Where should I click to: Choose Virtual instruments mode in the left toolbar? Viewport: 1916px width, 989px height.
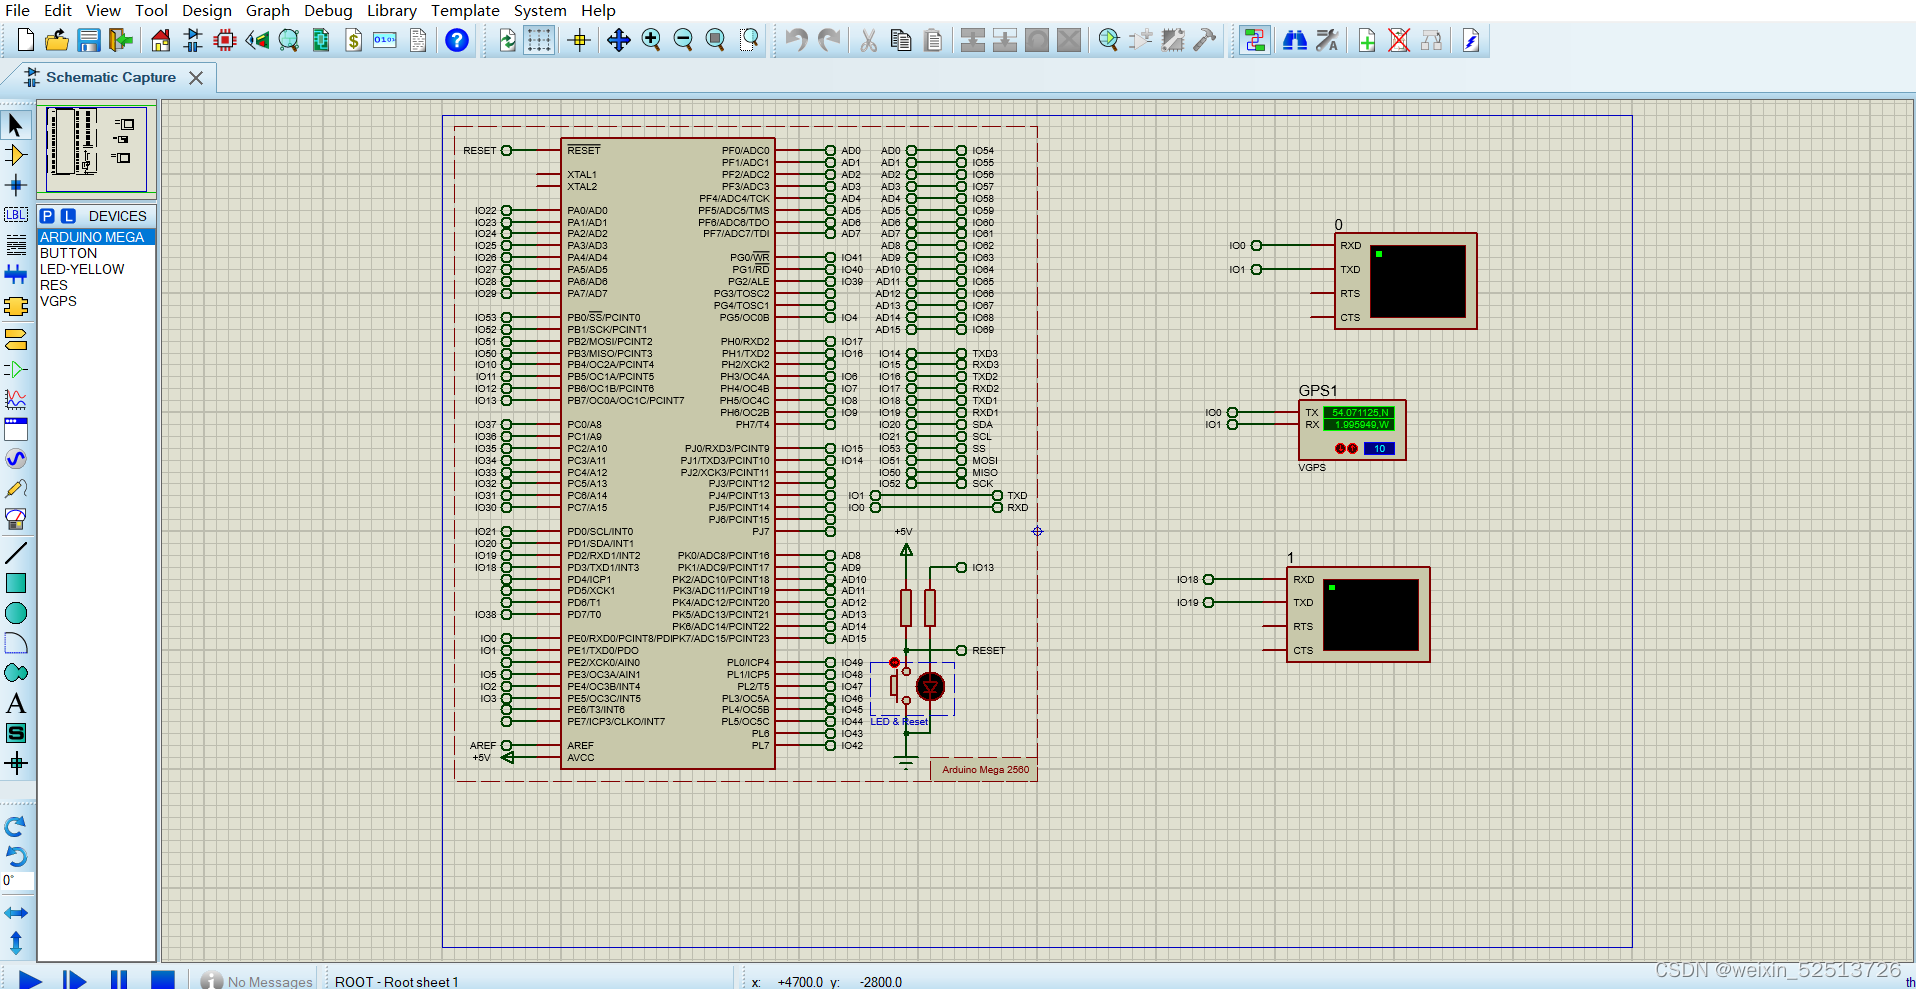(16, 519)
